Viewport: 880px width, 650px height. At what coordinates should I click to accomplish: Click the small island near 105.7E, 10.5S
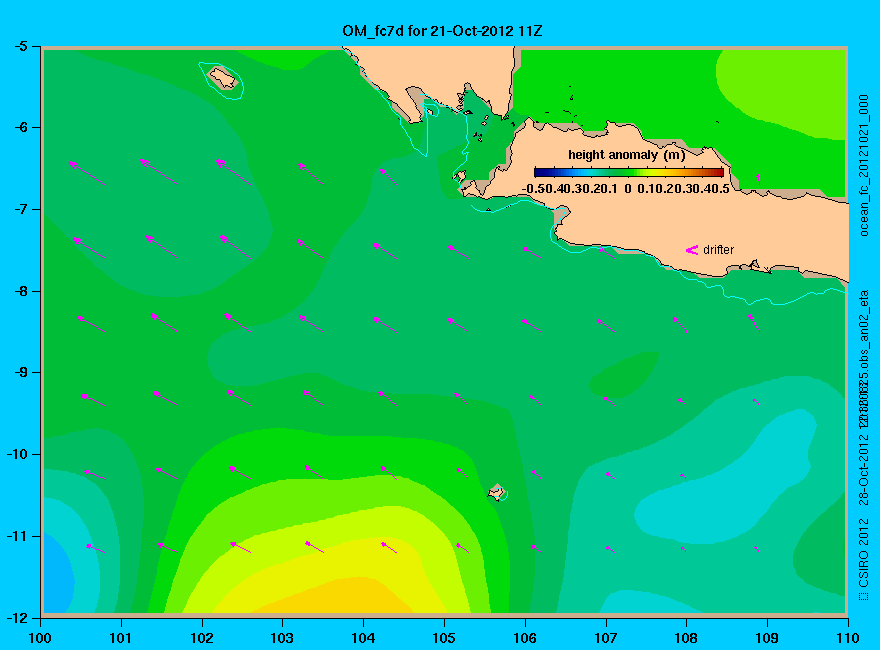coord(497,492)
